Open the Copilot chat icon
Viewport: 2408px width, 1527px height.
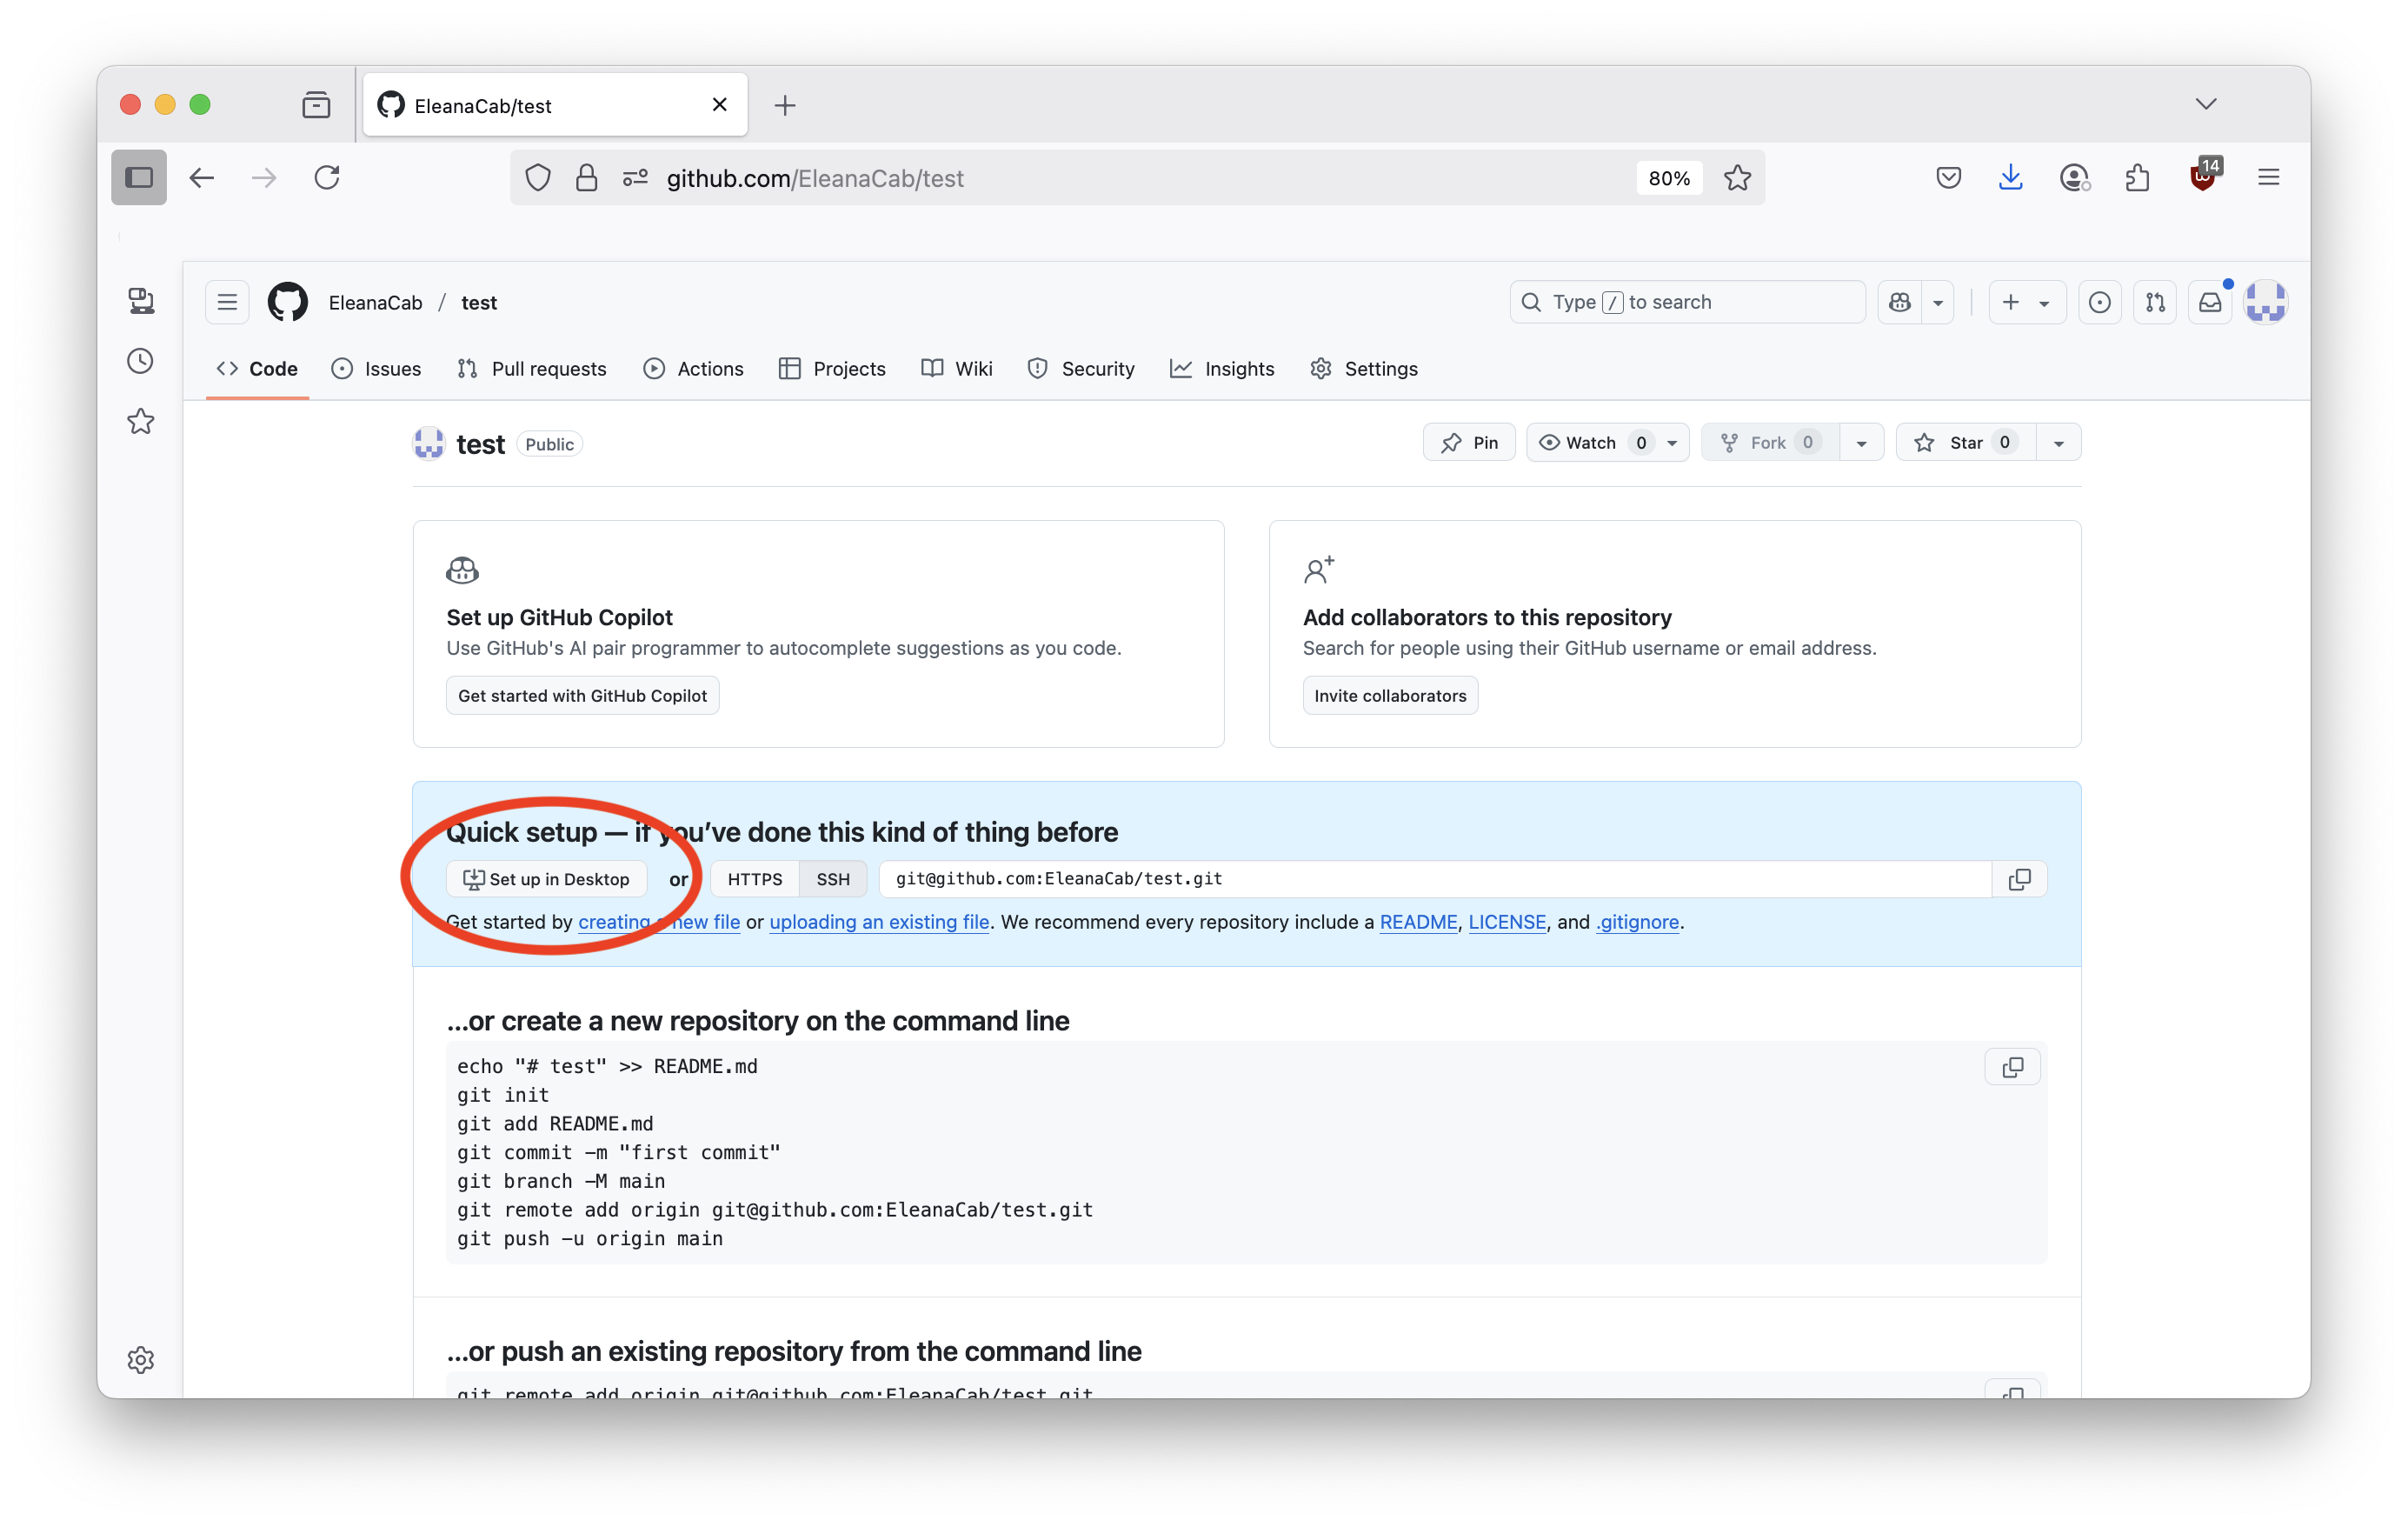point(1900,302)
